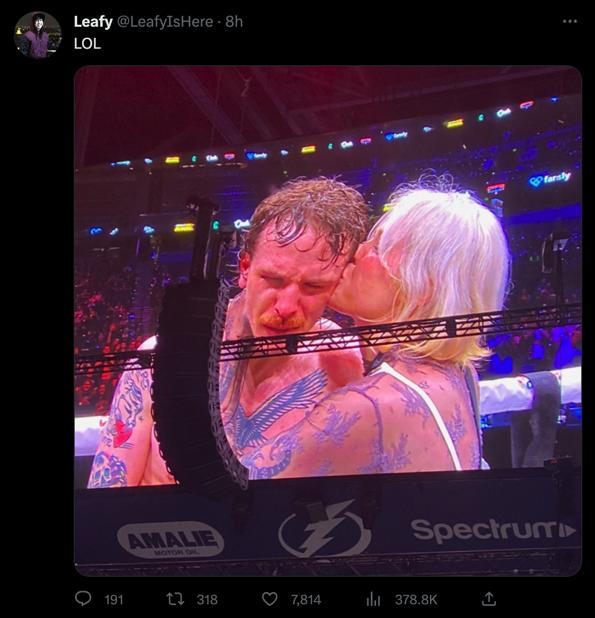Click the 318 reposts count
Image resolution: width=595 pixels, height=618 pixels.
pos(207,600)
